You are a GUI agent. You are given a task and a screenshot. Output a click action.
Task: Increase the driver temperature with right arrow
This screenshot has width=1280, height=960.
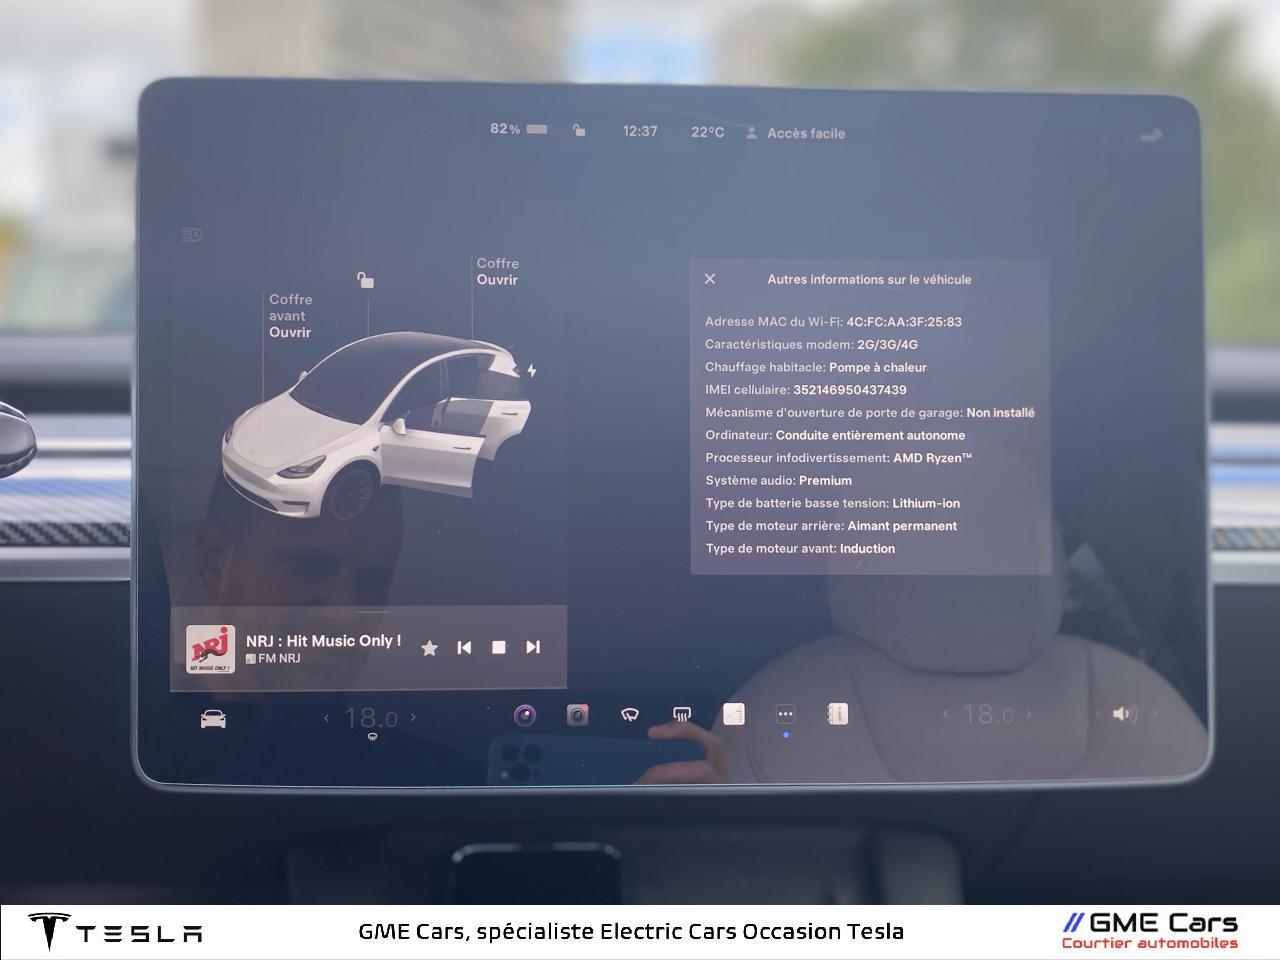[413, 717]
